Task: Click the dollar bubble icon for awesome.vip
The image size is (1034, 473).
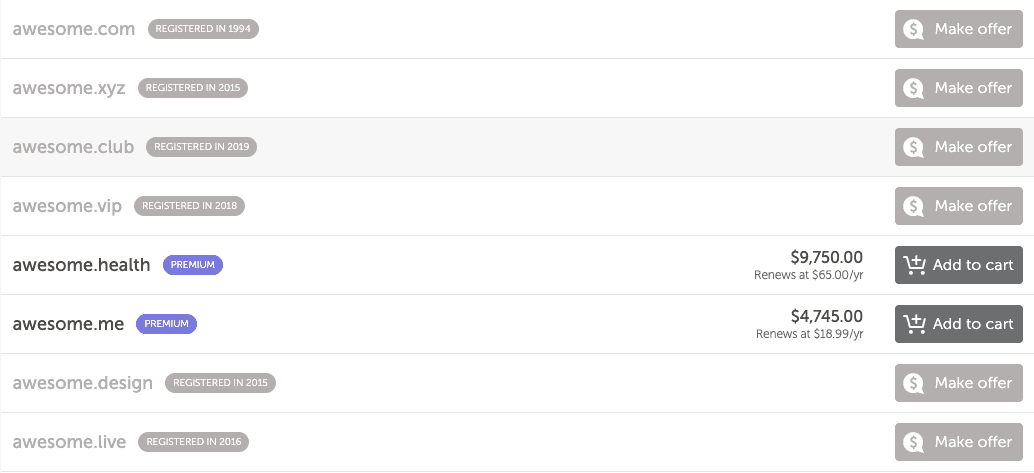Action: (913, 207)
